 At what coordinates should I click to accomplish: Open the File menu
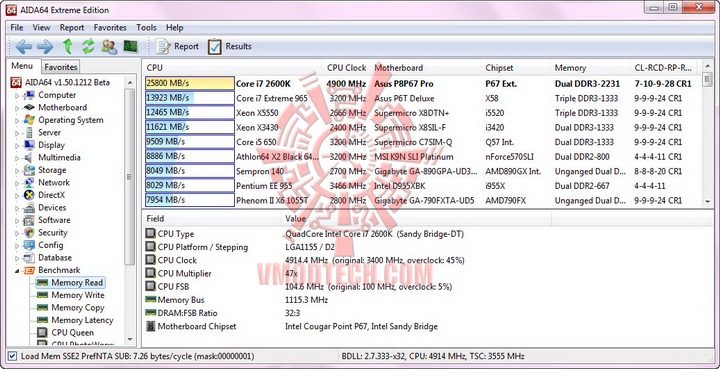point(17,28)
